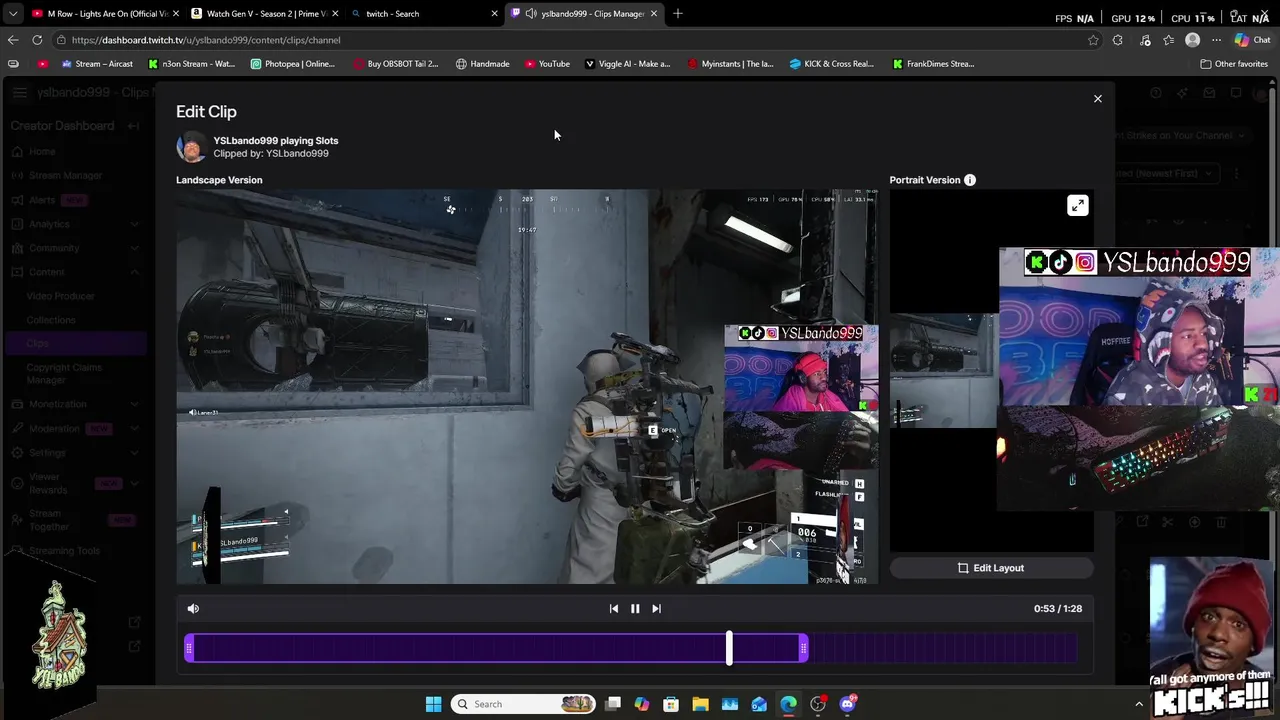Image resolution: width=1280 pixels, height=720 pixels.
Task: Skip forward to the clip end
Action: coord(656,608)
